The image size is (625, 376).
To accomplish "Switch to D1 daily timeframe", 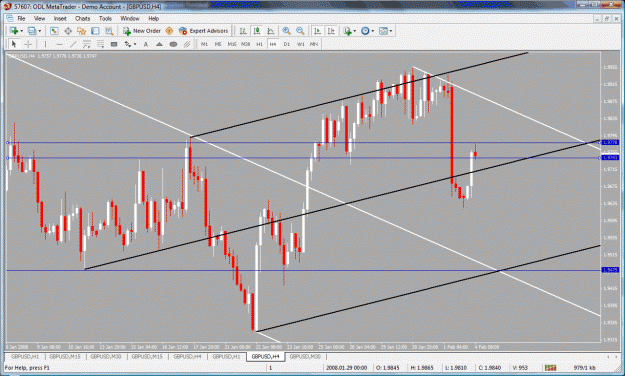I will (287, 44).
